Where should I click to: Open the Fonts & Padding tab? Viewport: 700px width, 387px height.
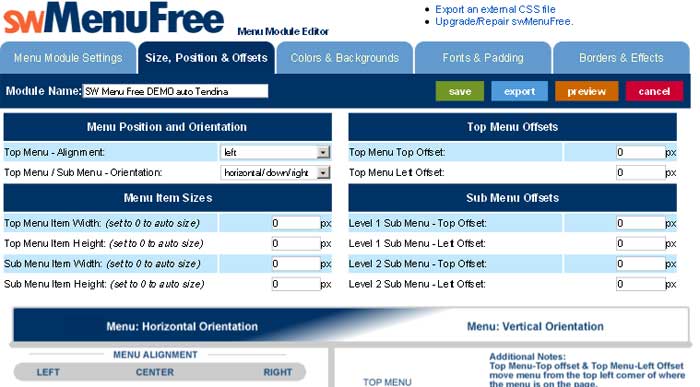coord(483,58)
